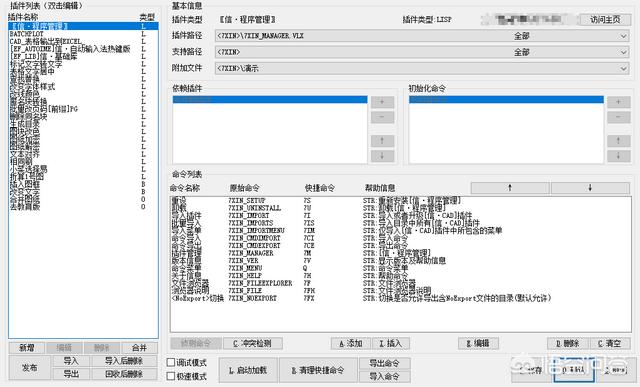This screenshot has width=640, height=387.
Task: Open the 附加文件 dropdown arrow
Action: (x=623, y=69)
